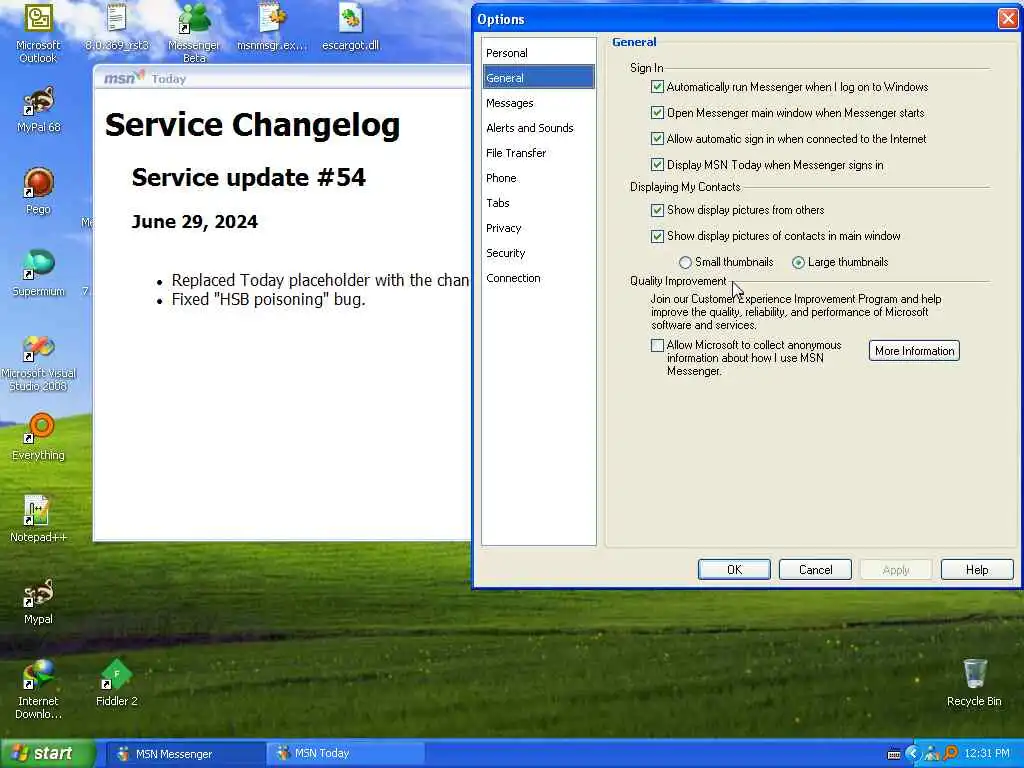Open the Messages options category
Viewport: 1024px width, 768px height.
click(539, 103)
